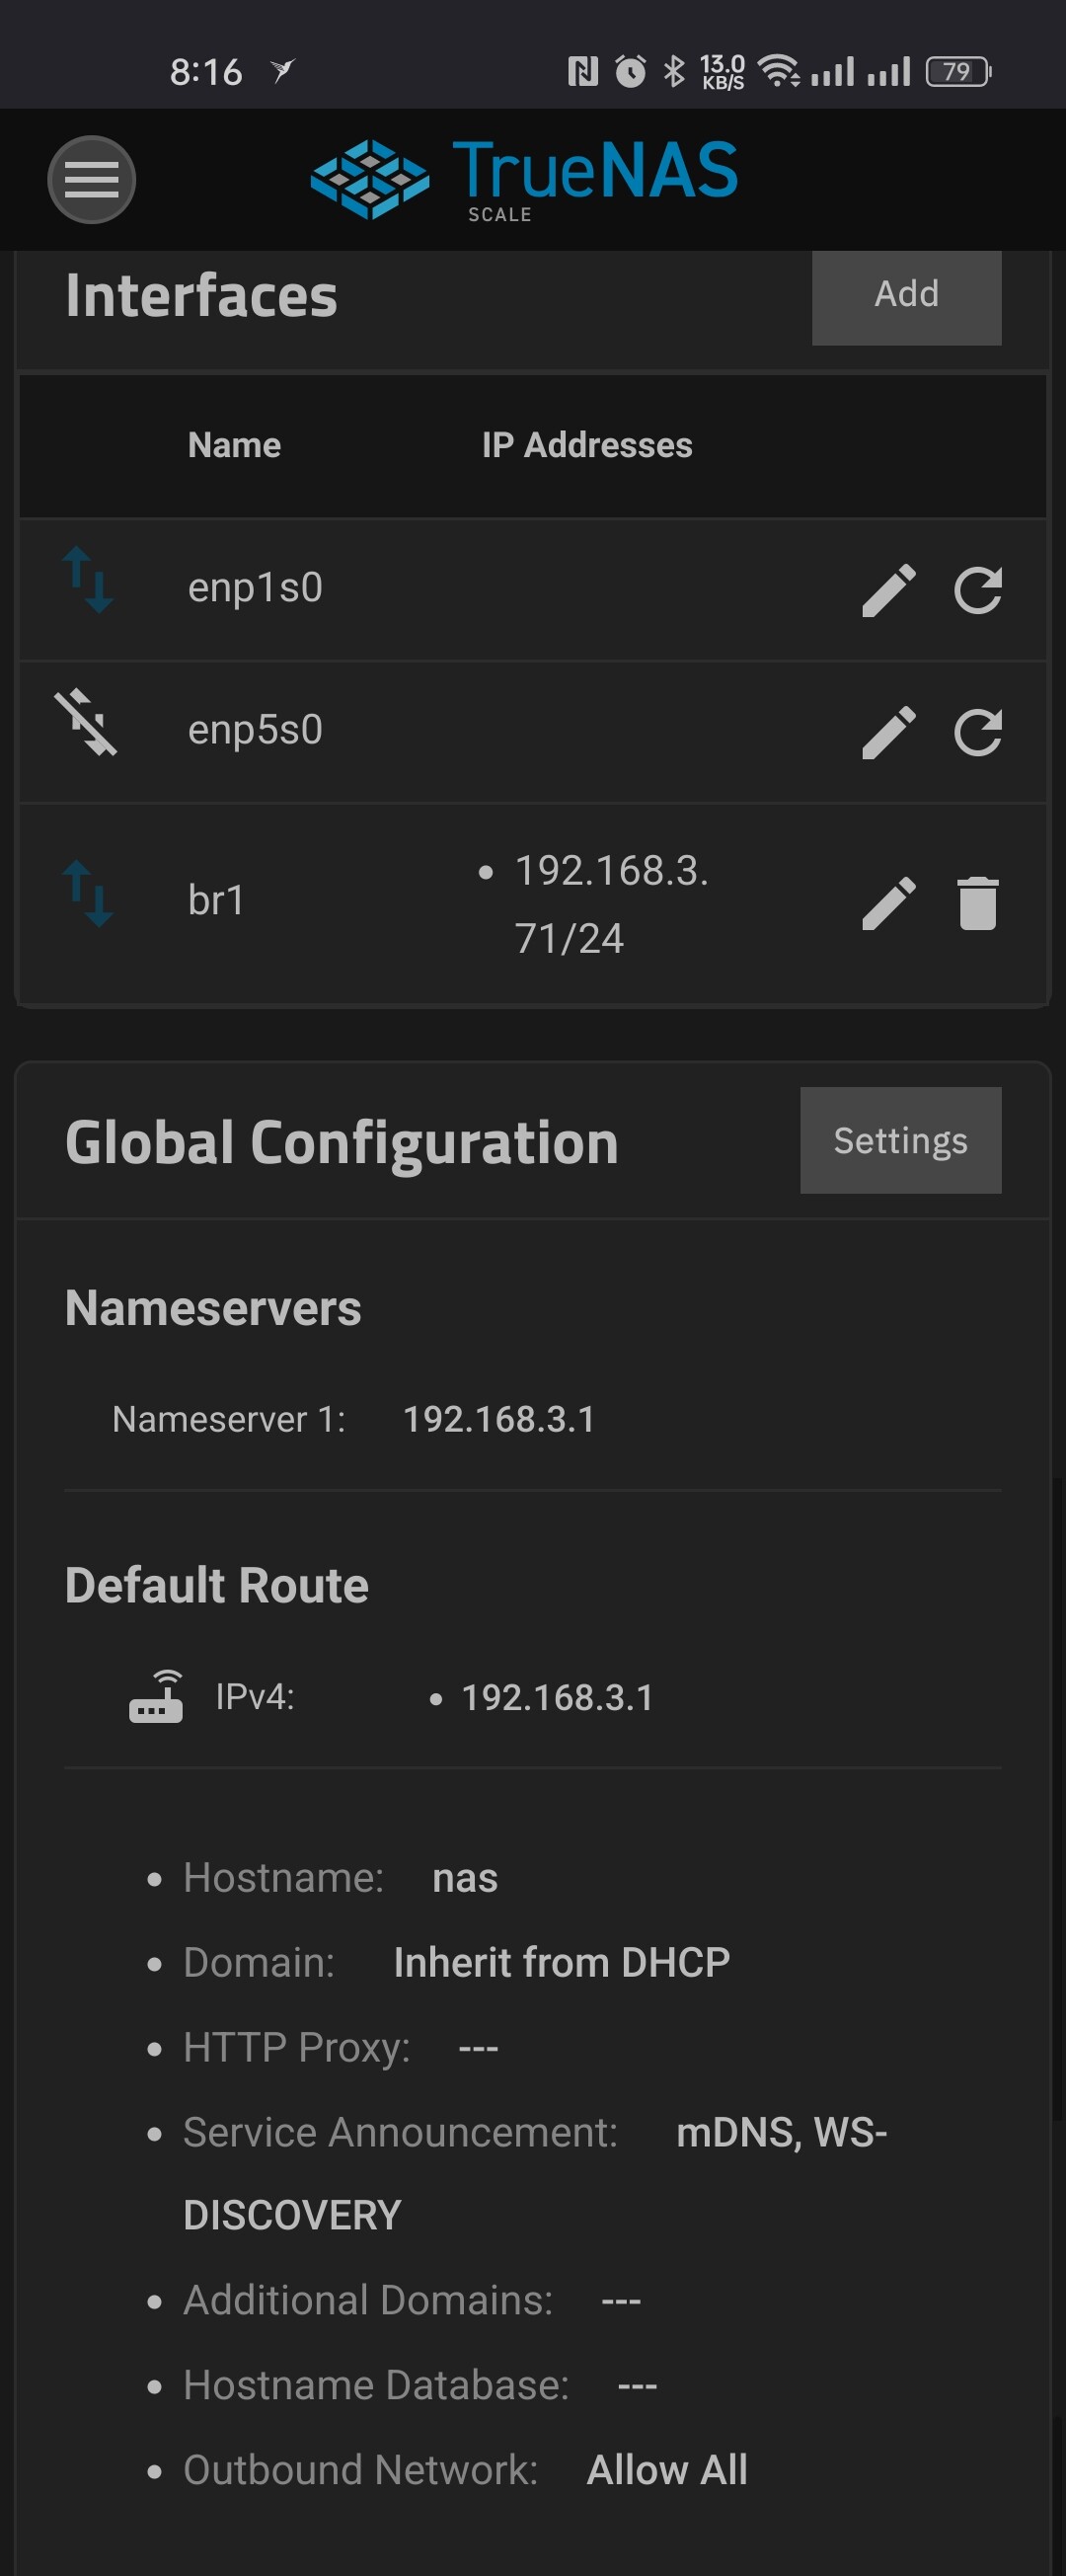Reset configuration of enp5s0 interface
This screenshot has height=2576, width=1066.
(977, 732)
